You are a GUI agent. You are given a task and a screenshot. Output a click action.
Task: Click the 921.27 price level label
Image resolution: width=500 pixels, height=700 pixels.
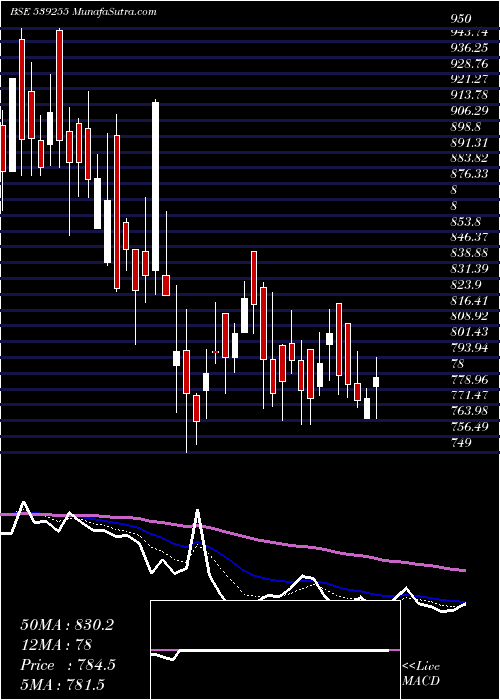(x=470, y=79)
